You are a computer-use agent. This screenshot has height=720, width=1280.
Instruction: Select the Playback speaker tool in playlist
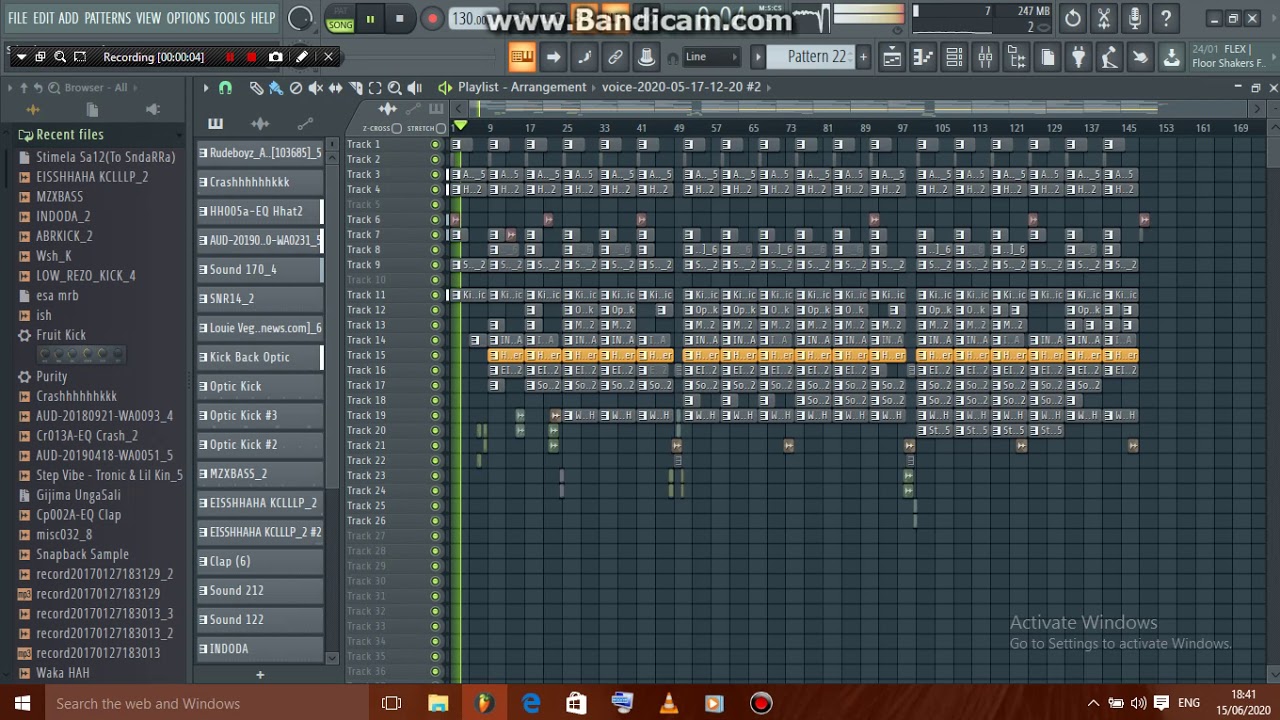(415, 88)
